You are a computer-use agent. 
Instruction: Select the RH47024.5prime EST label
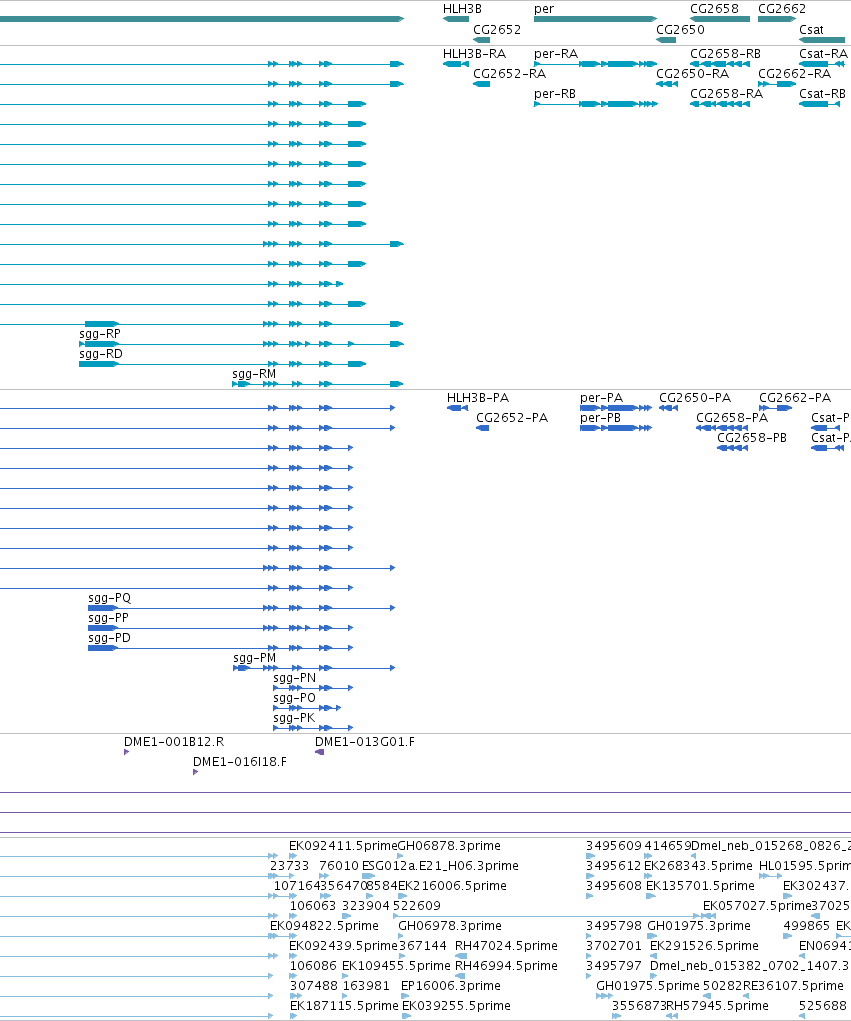(x=507, y=947)
